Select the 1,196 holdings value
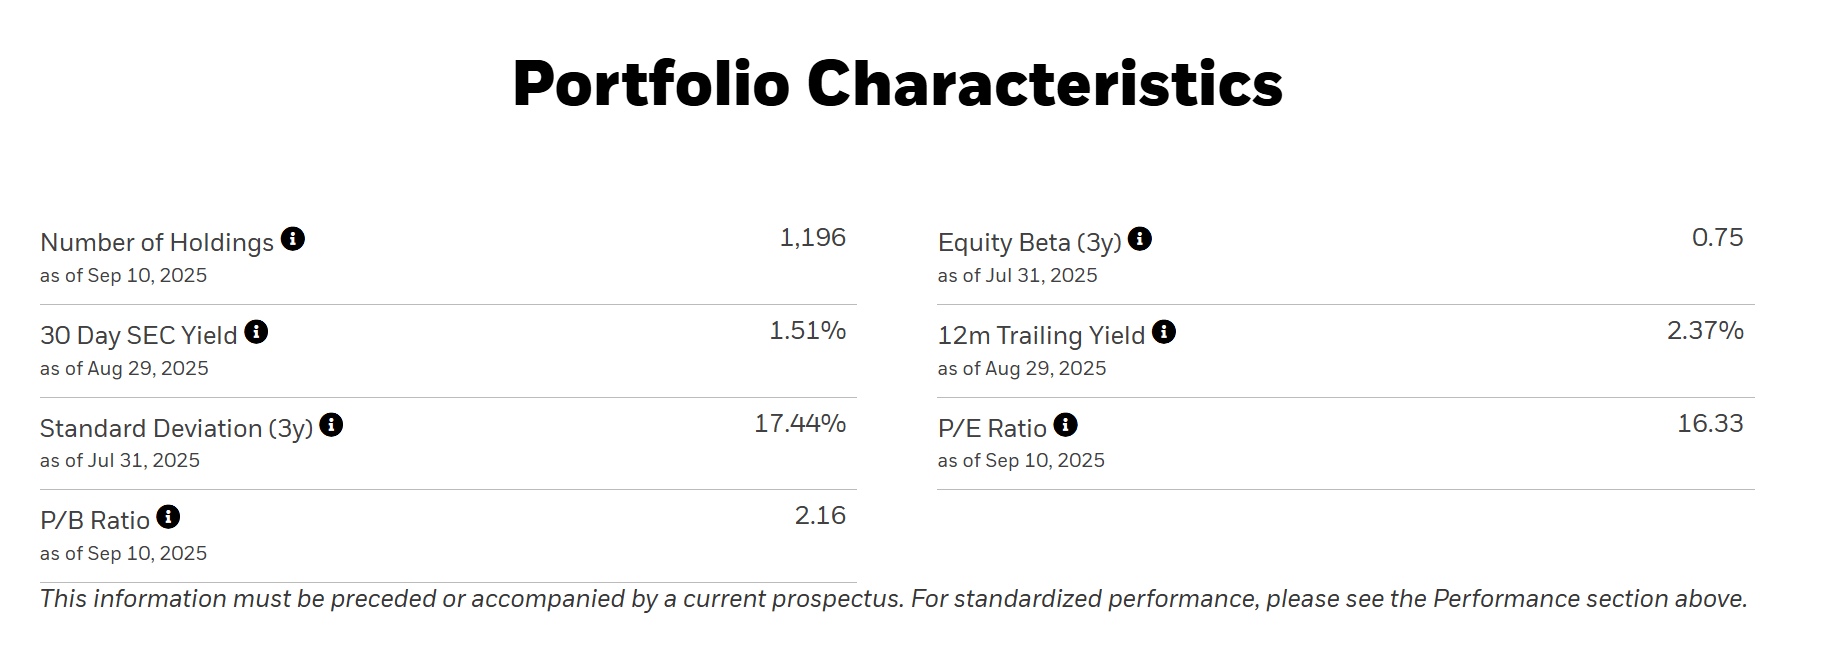The height and width of the screenshot is (670, 1839). pos(812,238)
